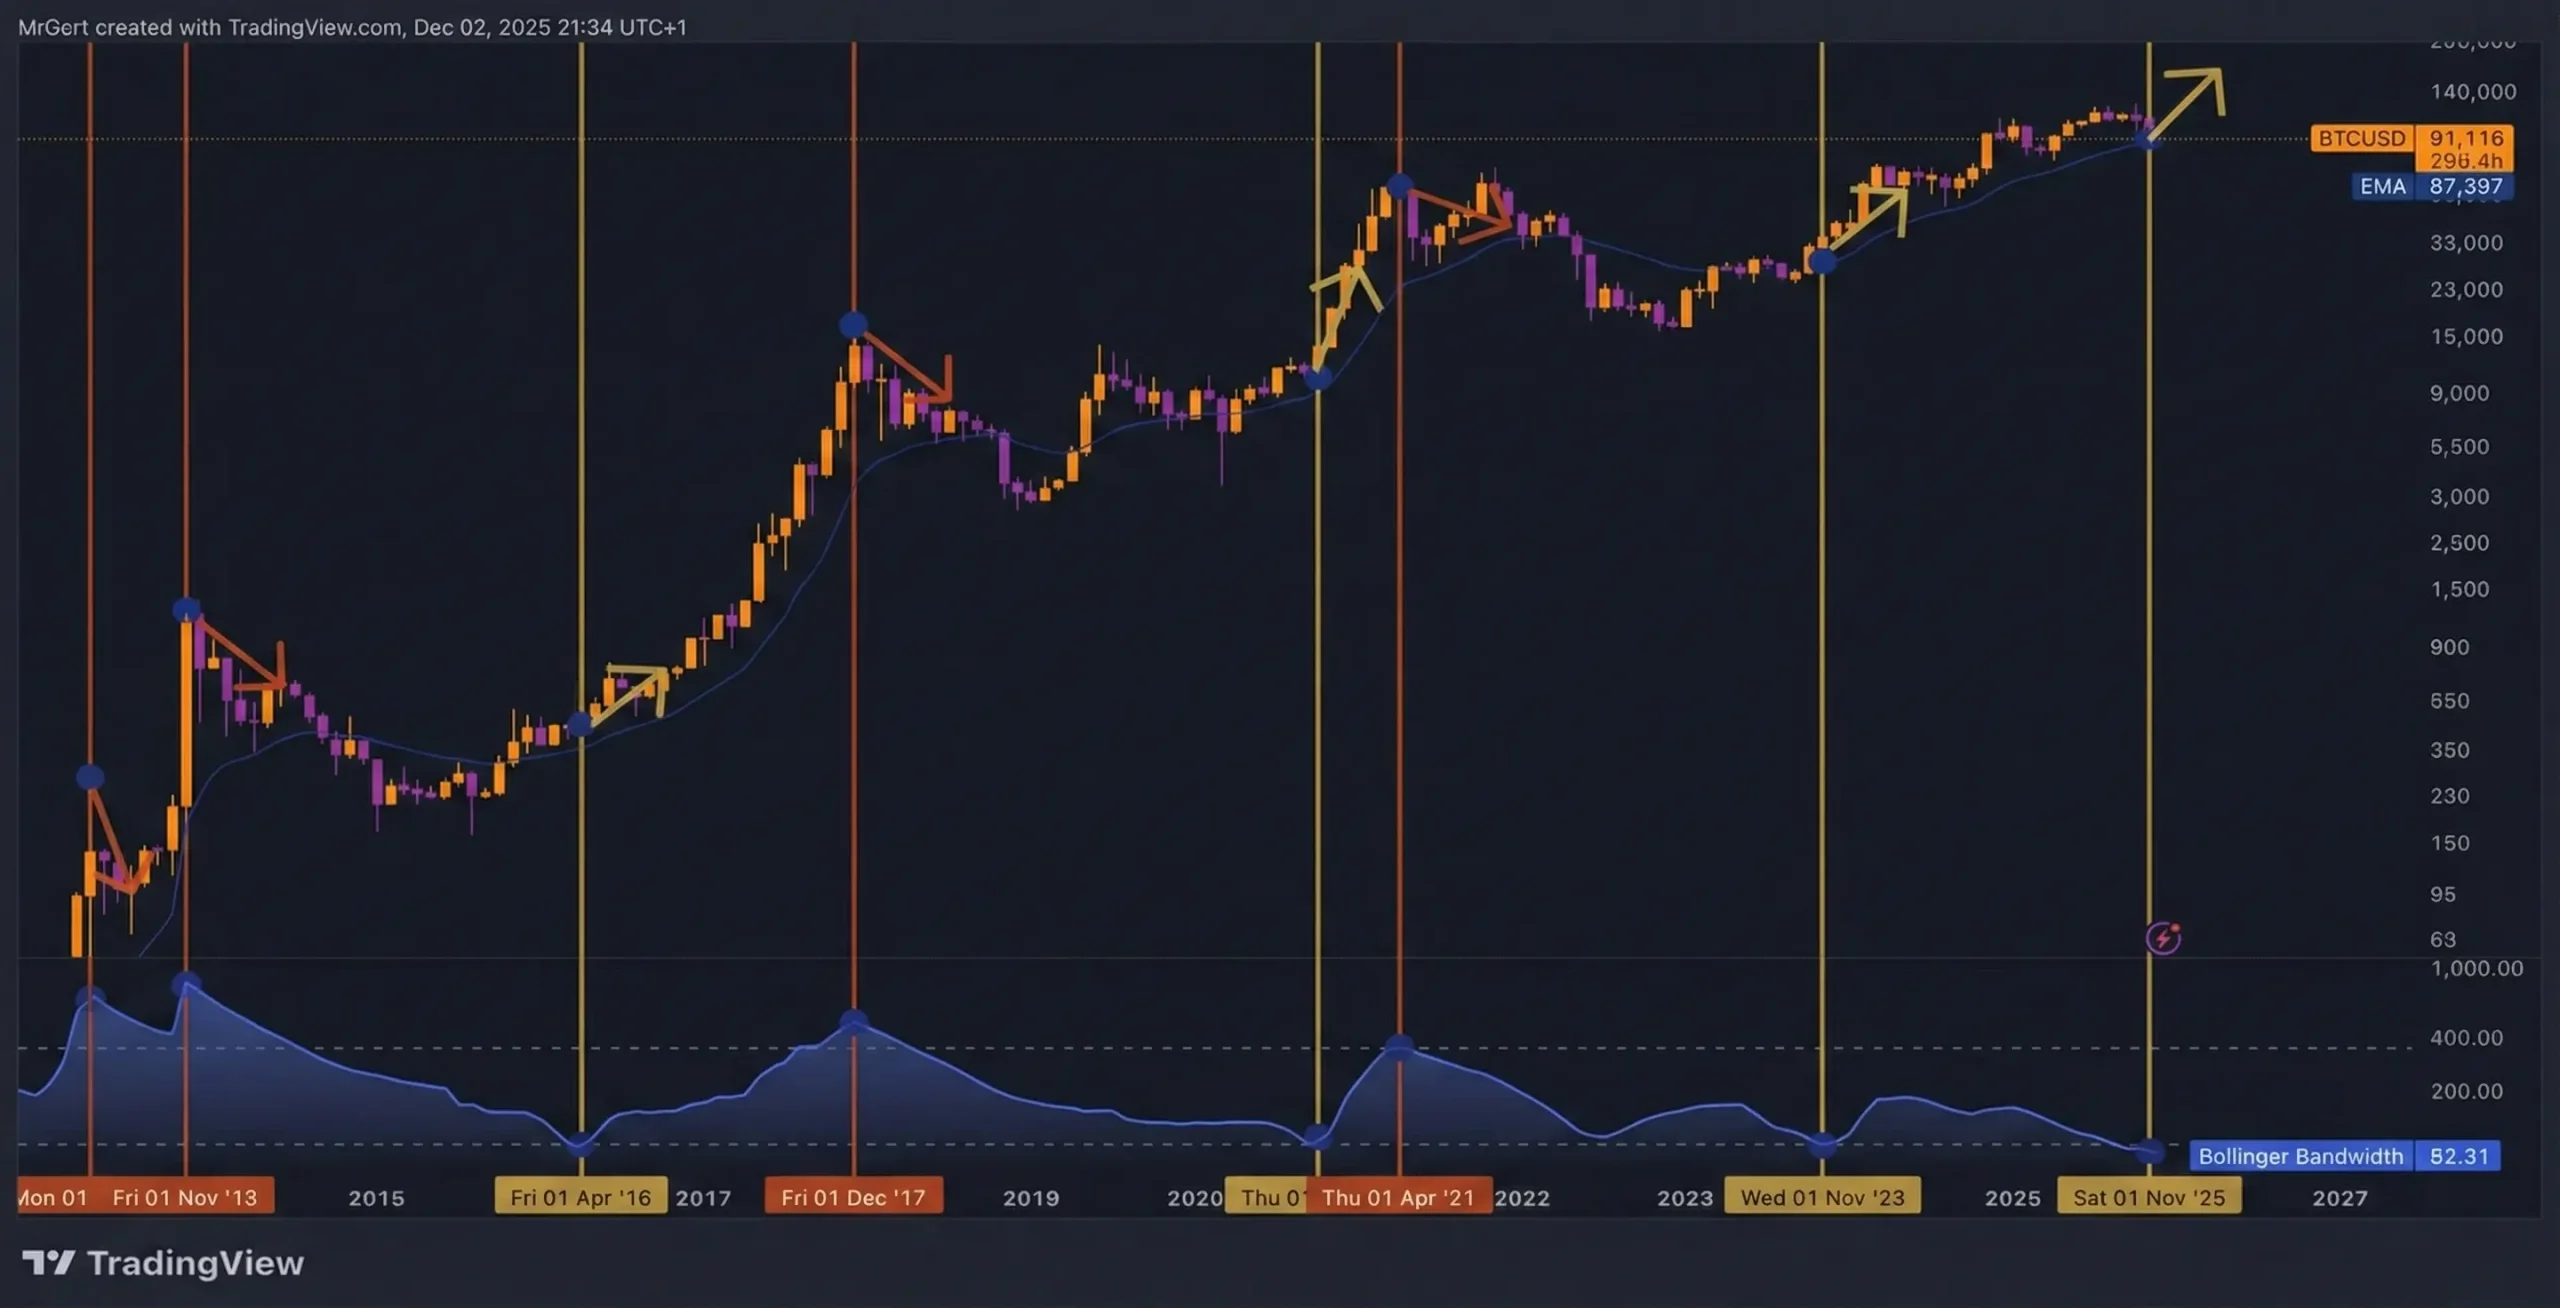Click the 'Thu 01 Apr '21' date marker

click(1398, 1197)
